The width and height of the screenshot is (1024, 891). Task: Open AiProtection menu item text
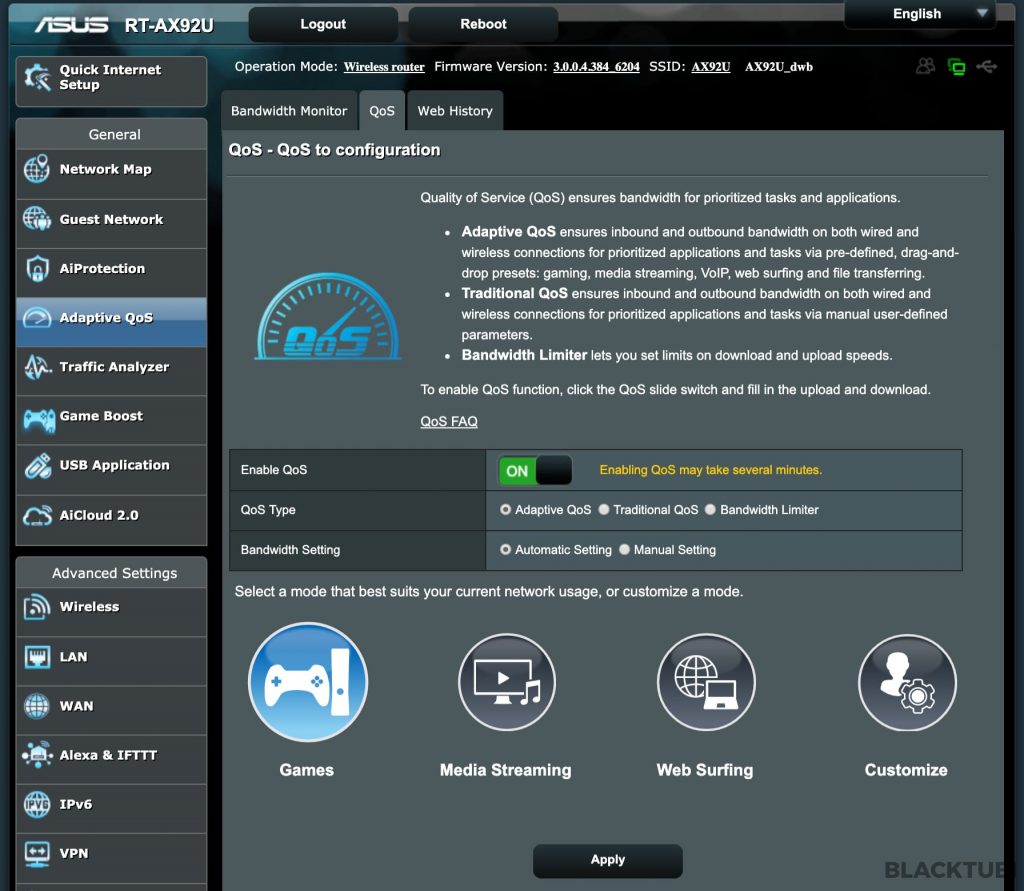coord(103,268)
